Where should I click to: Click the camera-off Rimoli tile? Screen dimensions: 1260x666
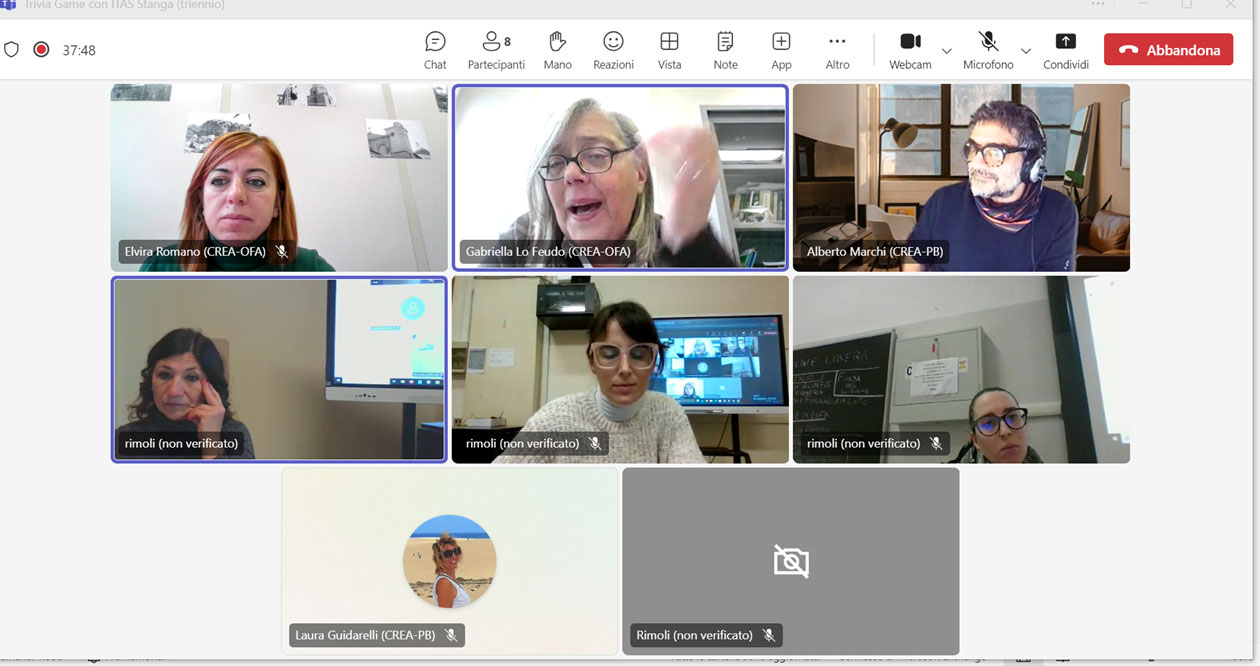point(790,561)
